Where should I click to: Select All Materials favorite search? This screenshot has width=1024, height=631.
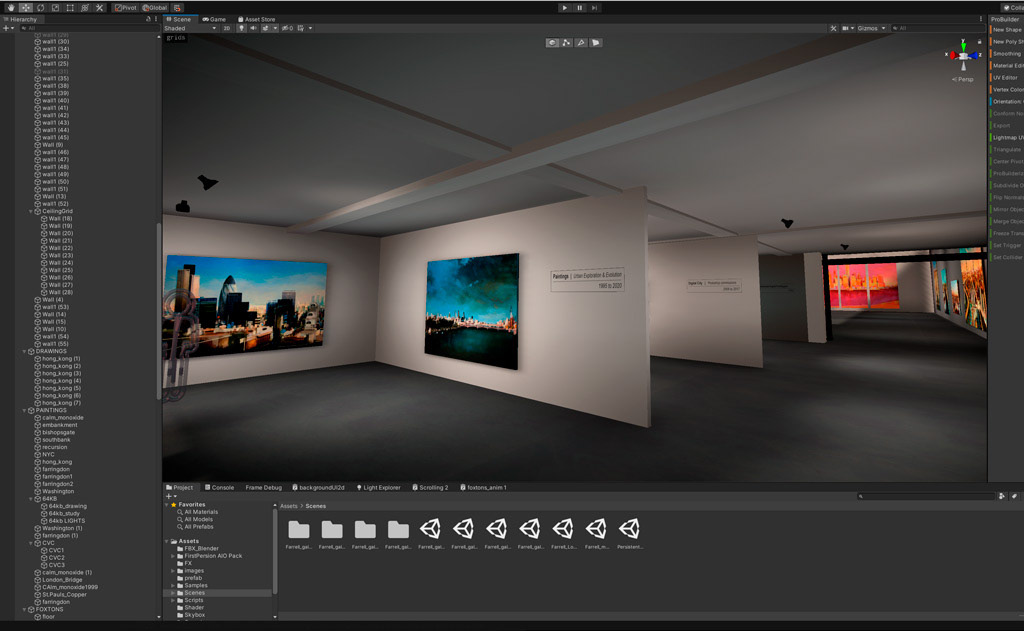(201, 512)
